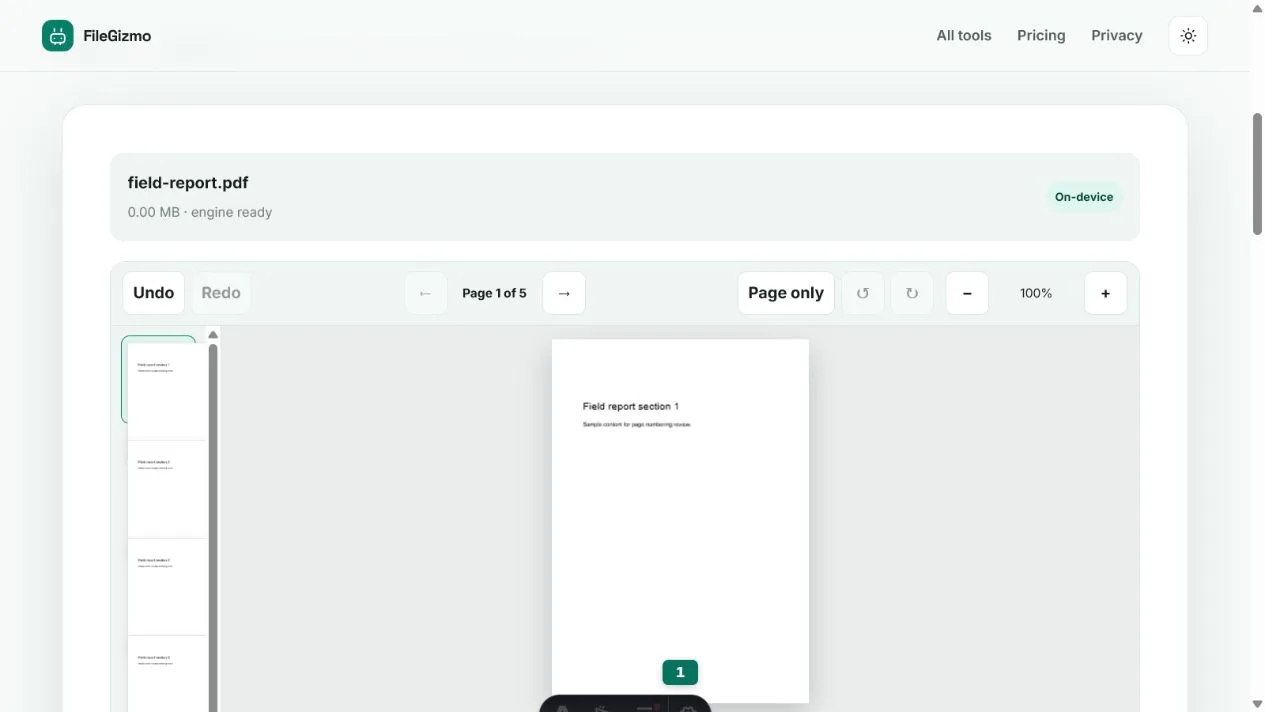Screen dimensions: 1265x712
Task: Undo the last edit
Action: [x=153, y=293]
